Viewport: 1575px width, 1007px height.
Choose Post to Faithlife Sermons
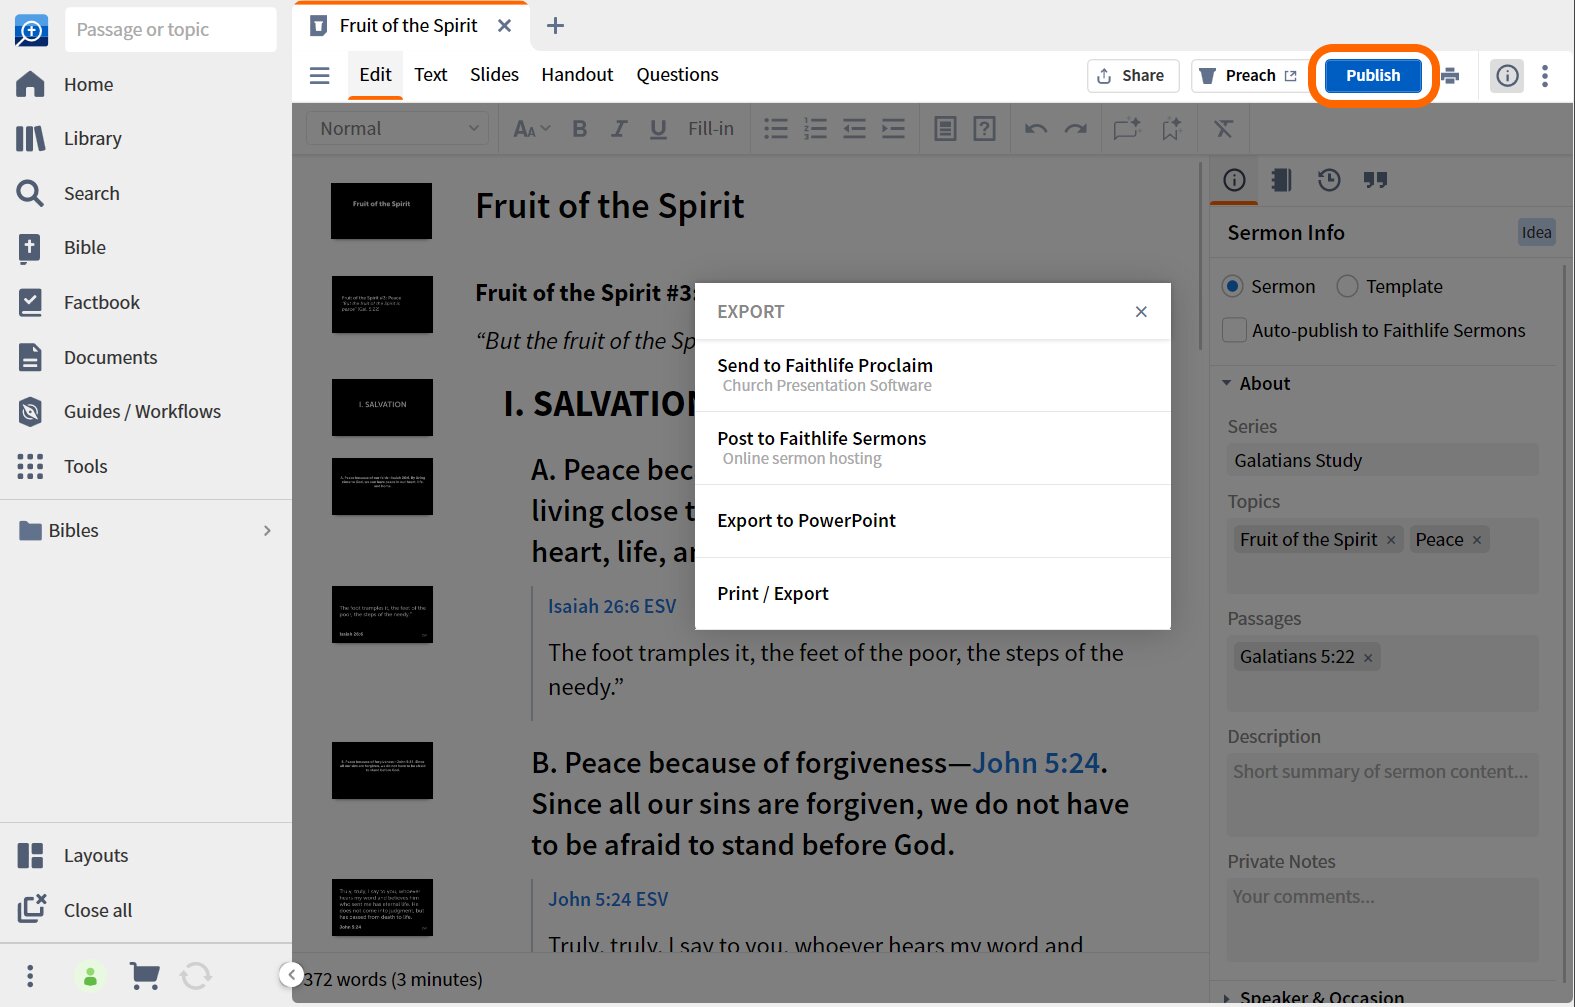933,448
